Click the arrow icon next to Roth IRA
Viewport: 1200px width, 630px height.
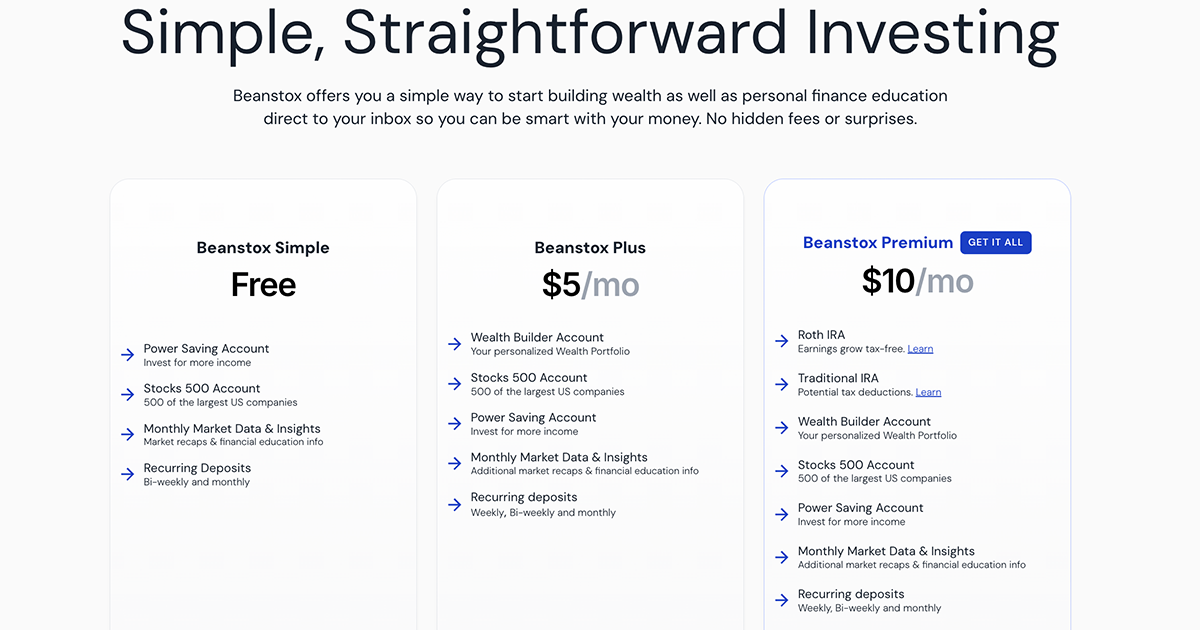click(x=781, y=341)
